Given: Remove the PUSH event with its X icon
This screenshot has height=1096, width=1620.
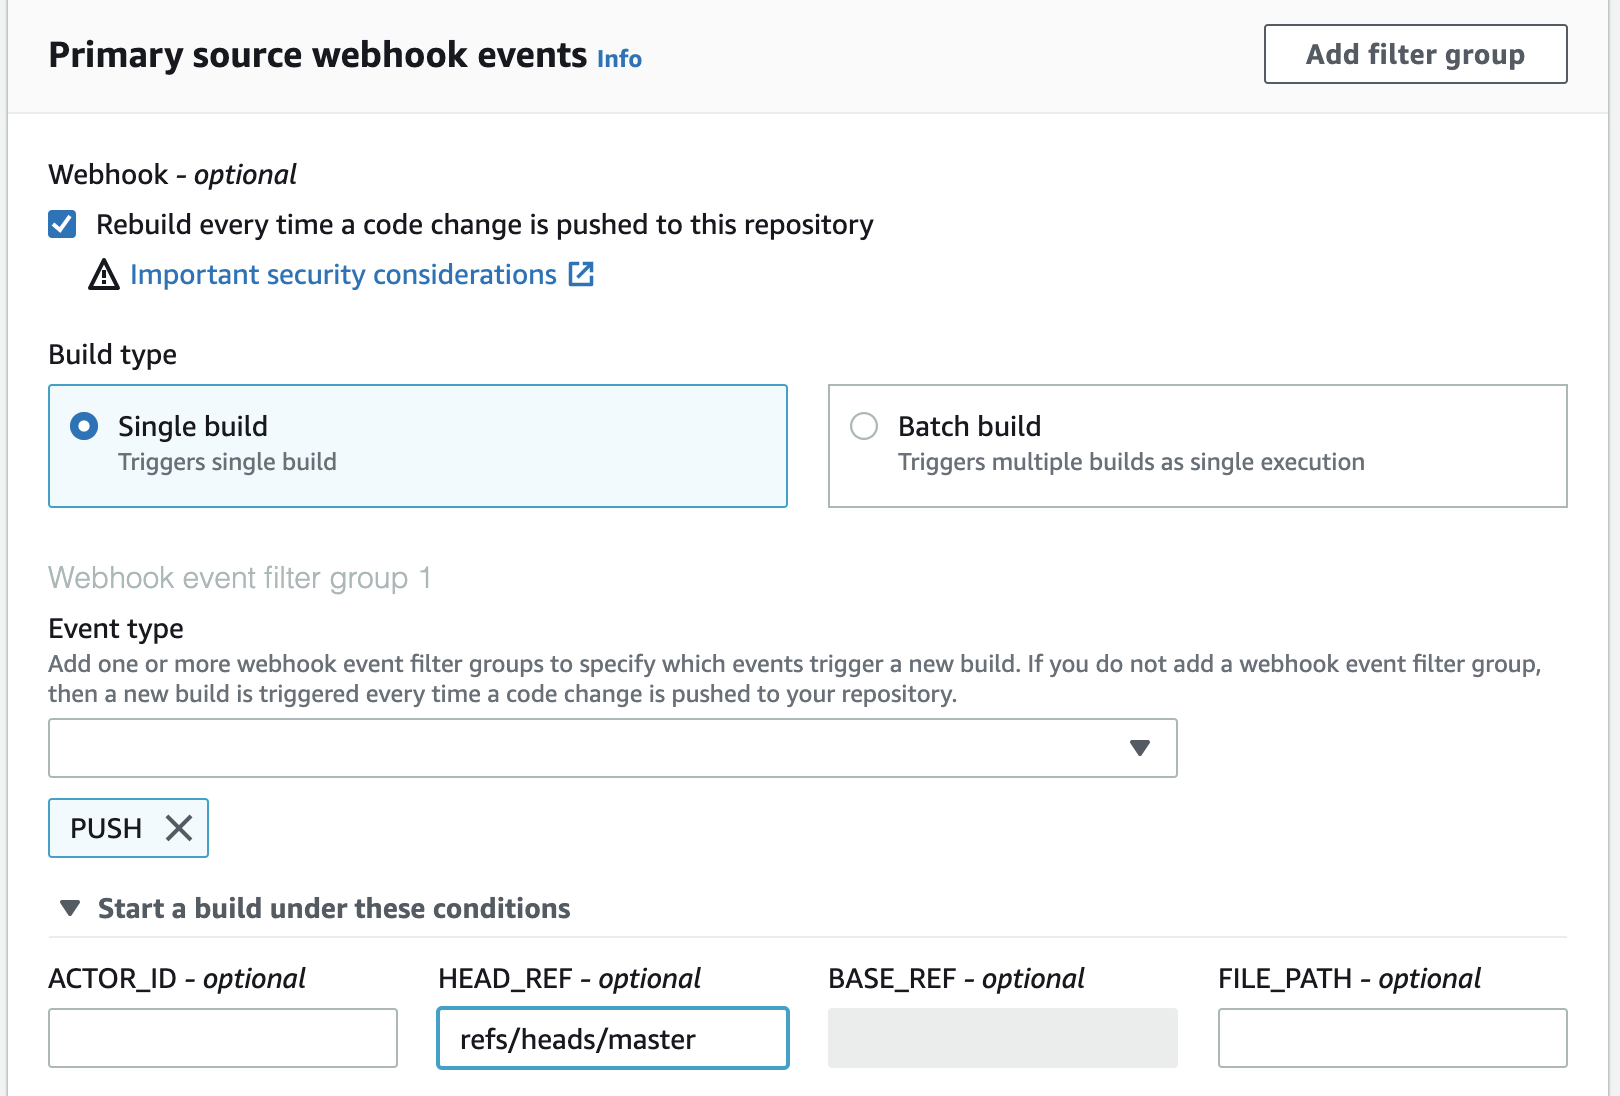Looking at the screenshot, I should coord(179,828).
